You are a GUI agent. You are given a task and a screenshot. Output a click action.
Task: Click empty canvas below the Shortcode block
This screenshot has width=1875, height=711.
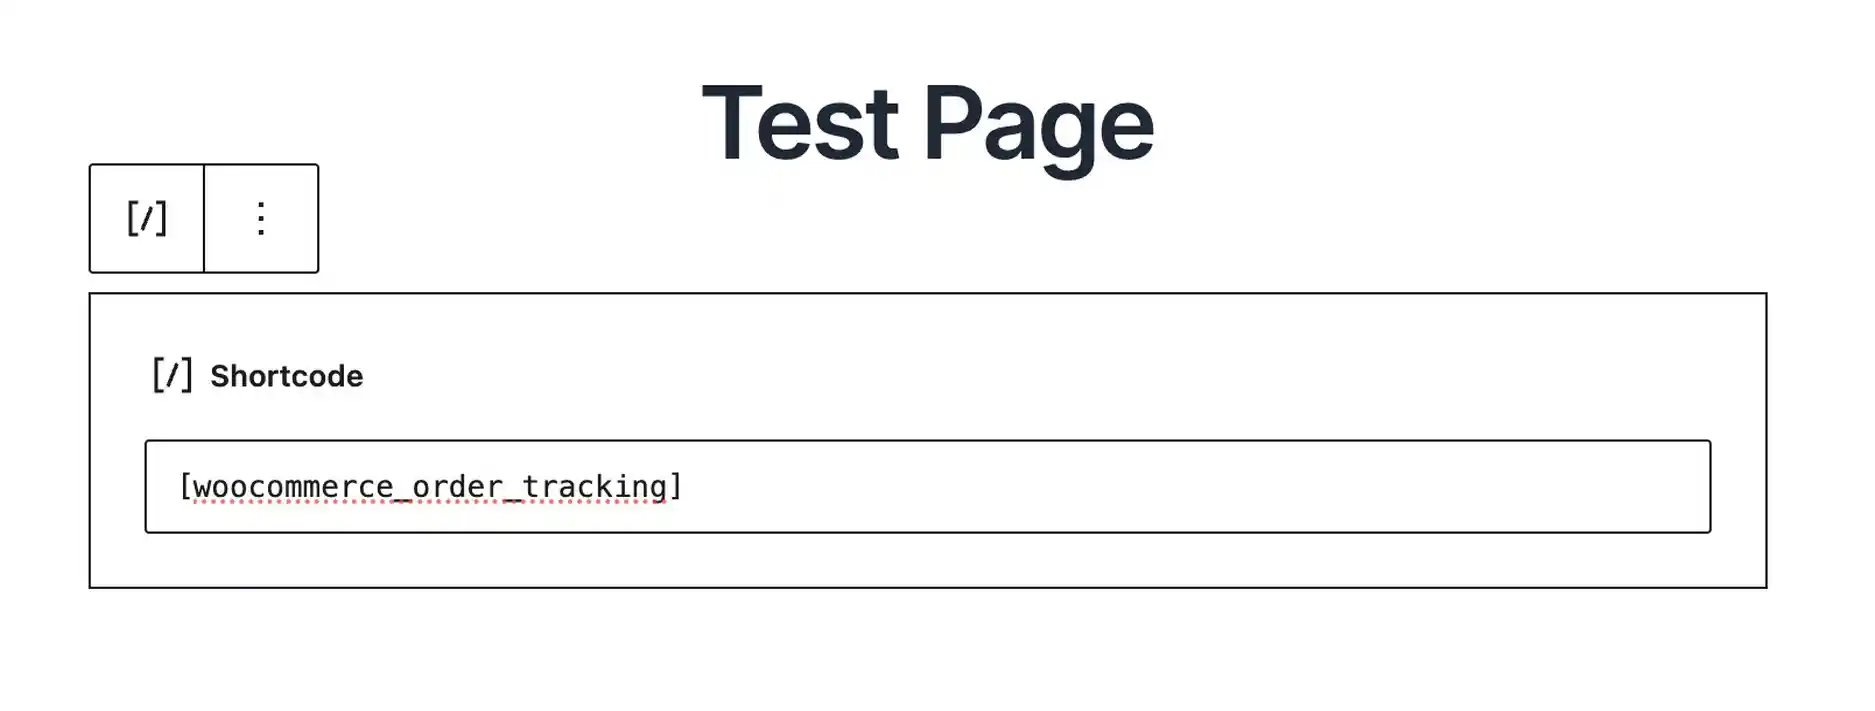coord(927,650)
